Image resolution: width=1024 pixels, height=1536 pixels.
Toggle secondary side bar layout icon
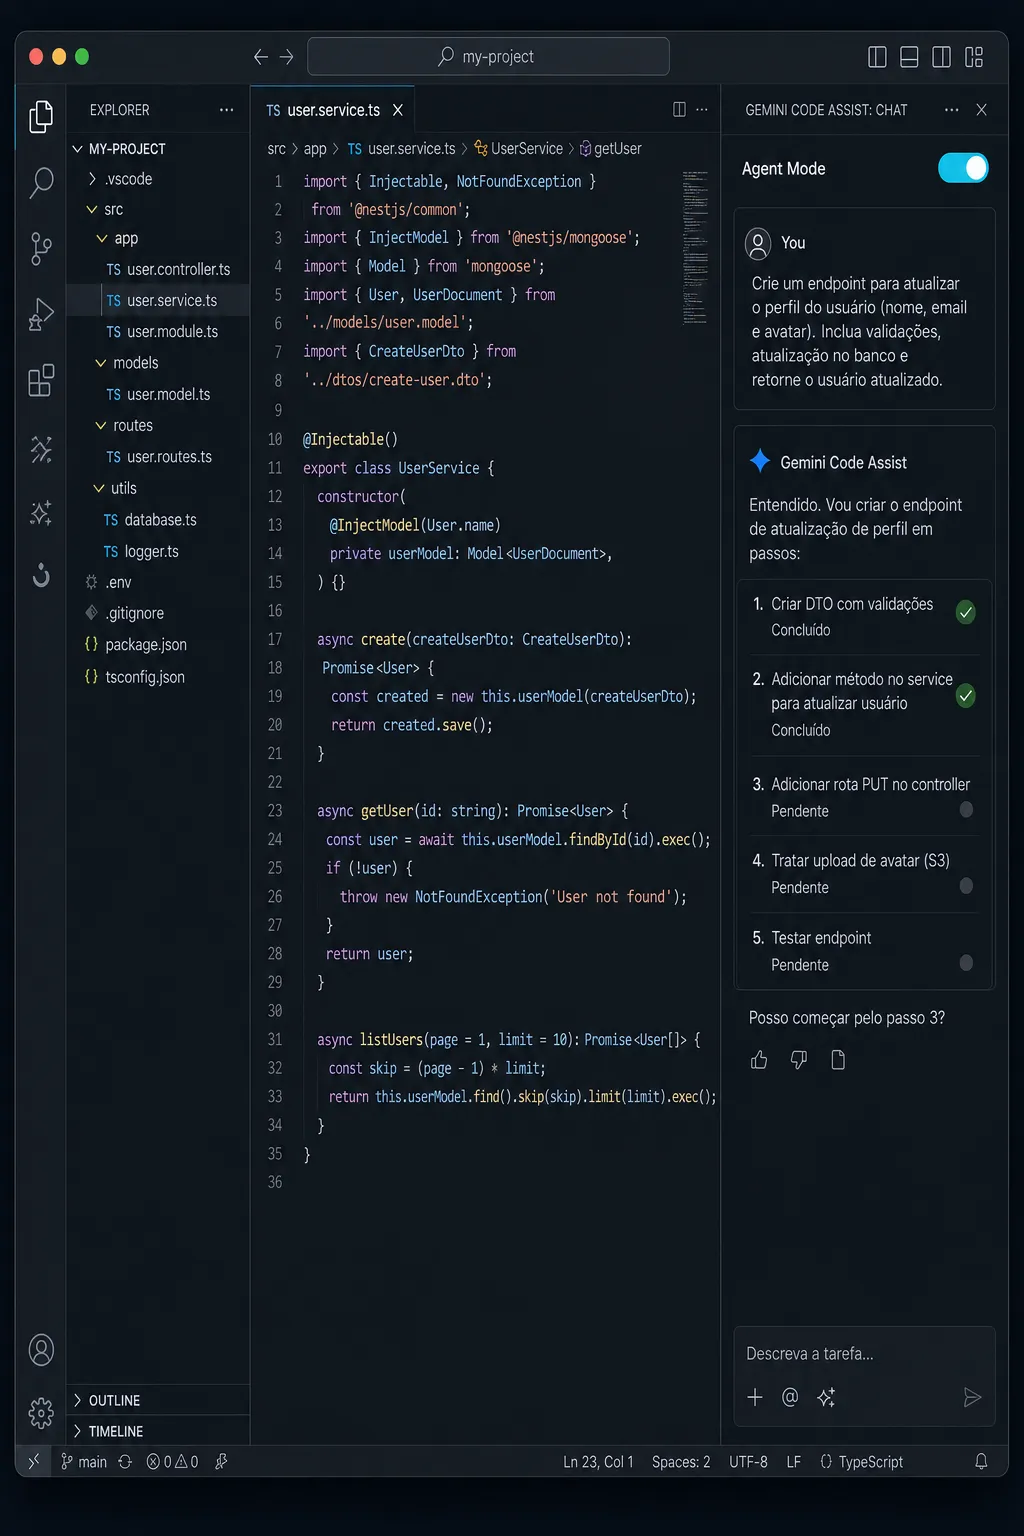coord(941,57)
